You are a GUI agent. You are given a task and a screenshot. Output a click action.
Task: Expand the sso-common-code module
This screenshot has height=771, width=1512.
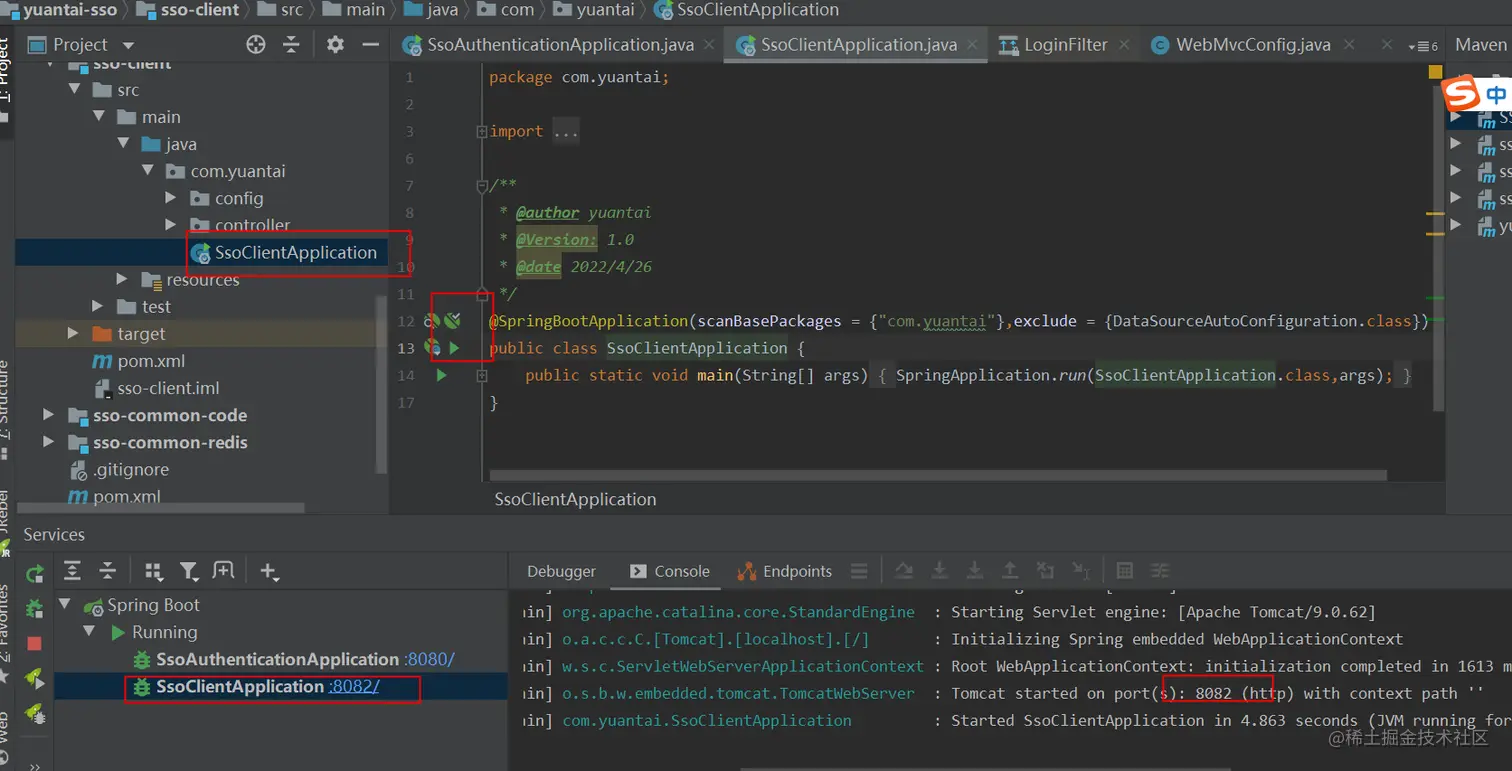point(49,415)
